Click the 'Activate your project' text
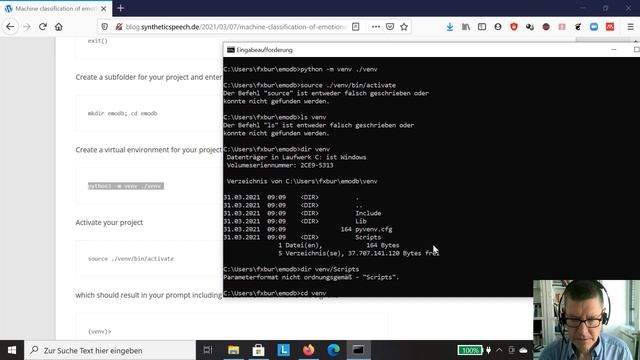The width and height of the screenshot is (640, 360). click(109, 222)
